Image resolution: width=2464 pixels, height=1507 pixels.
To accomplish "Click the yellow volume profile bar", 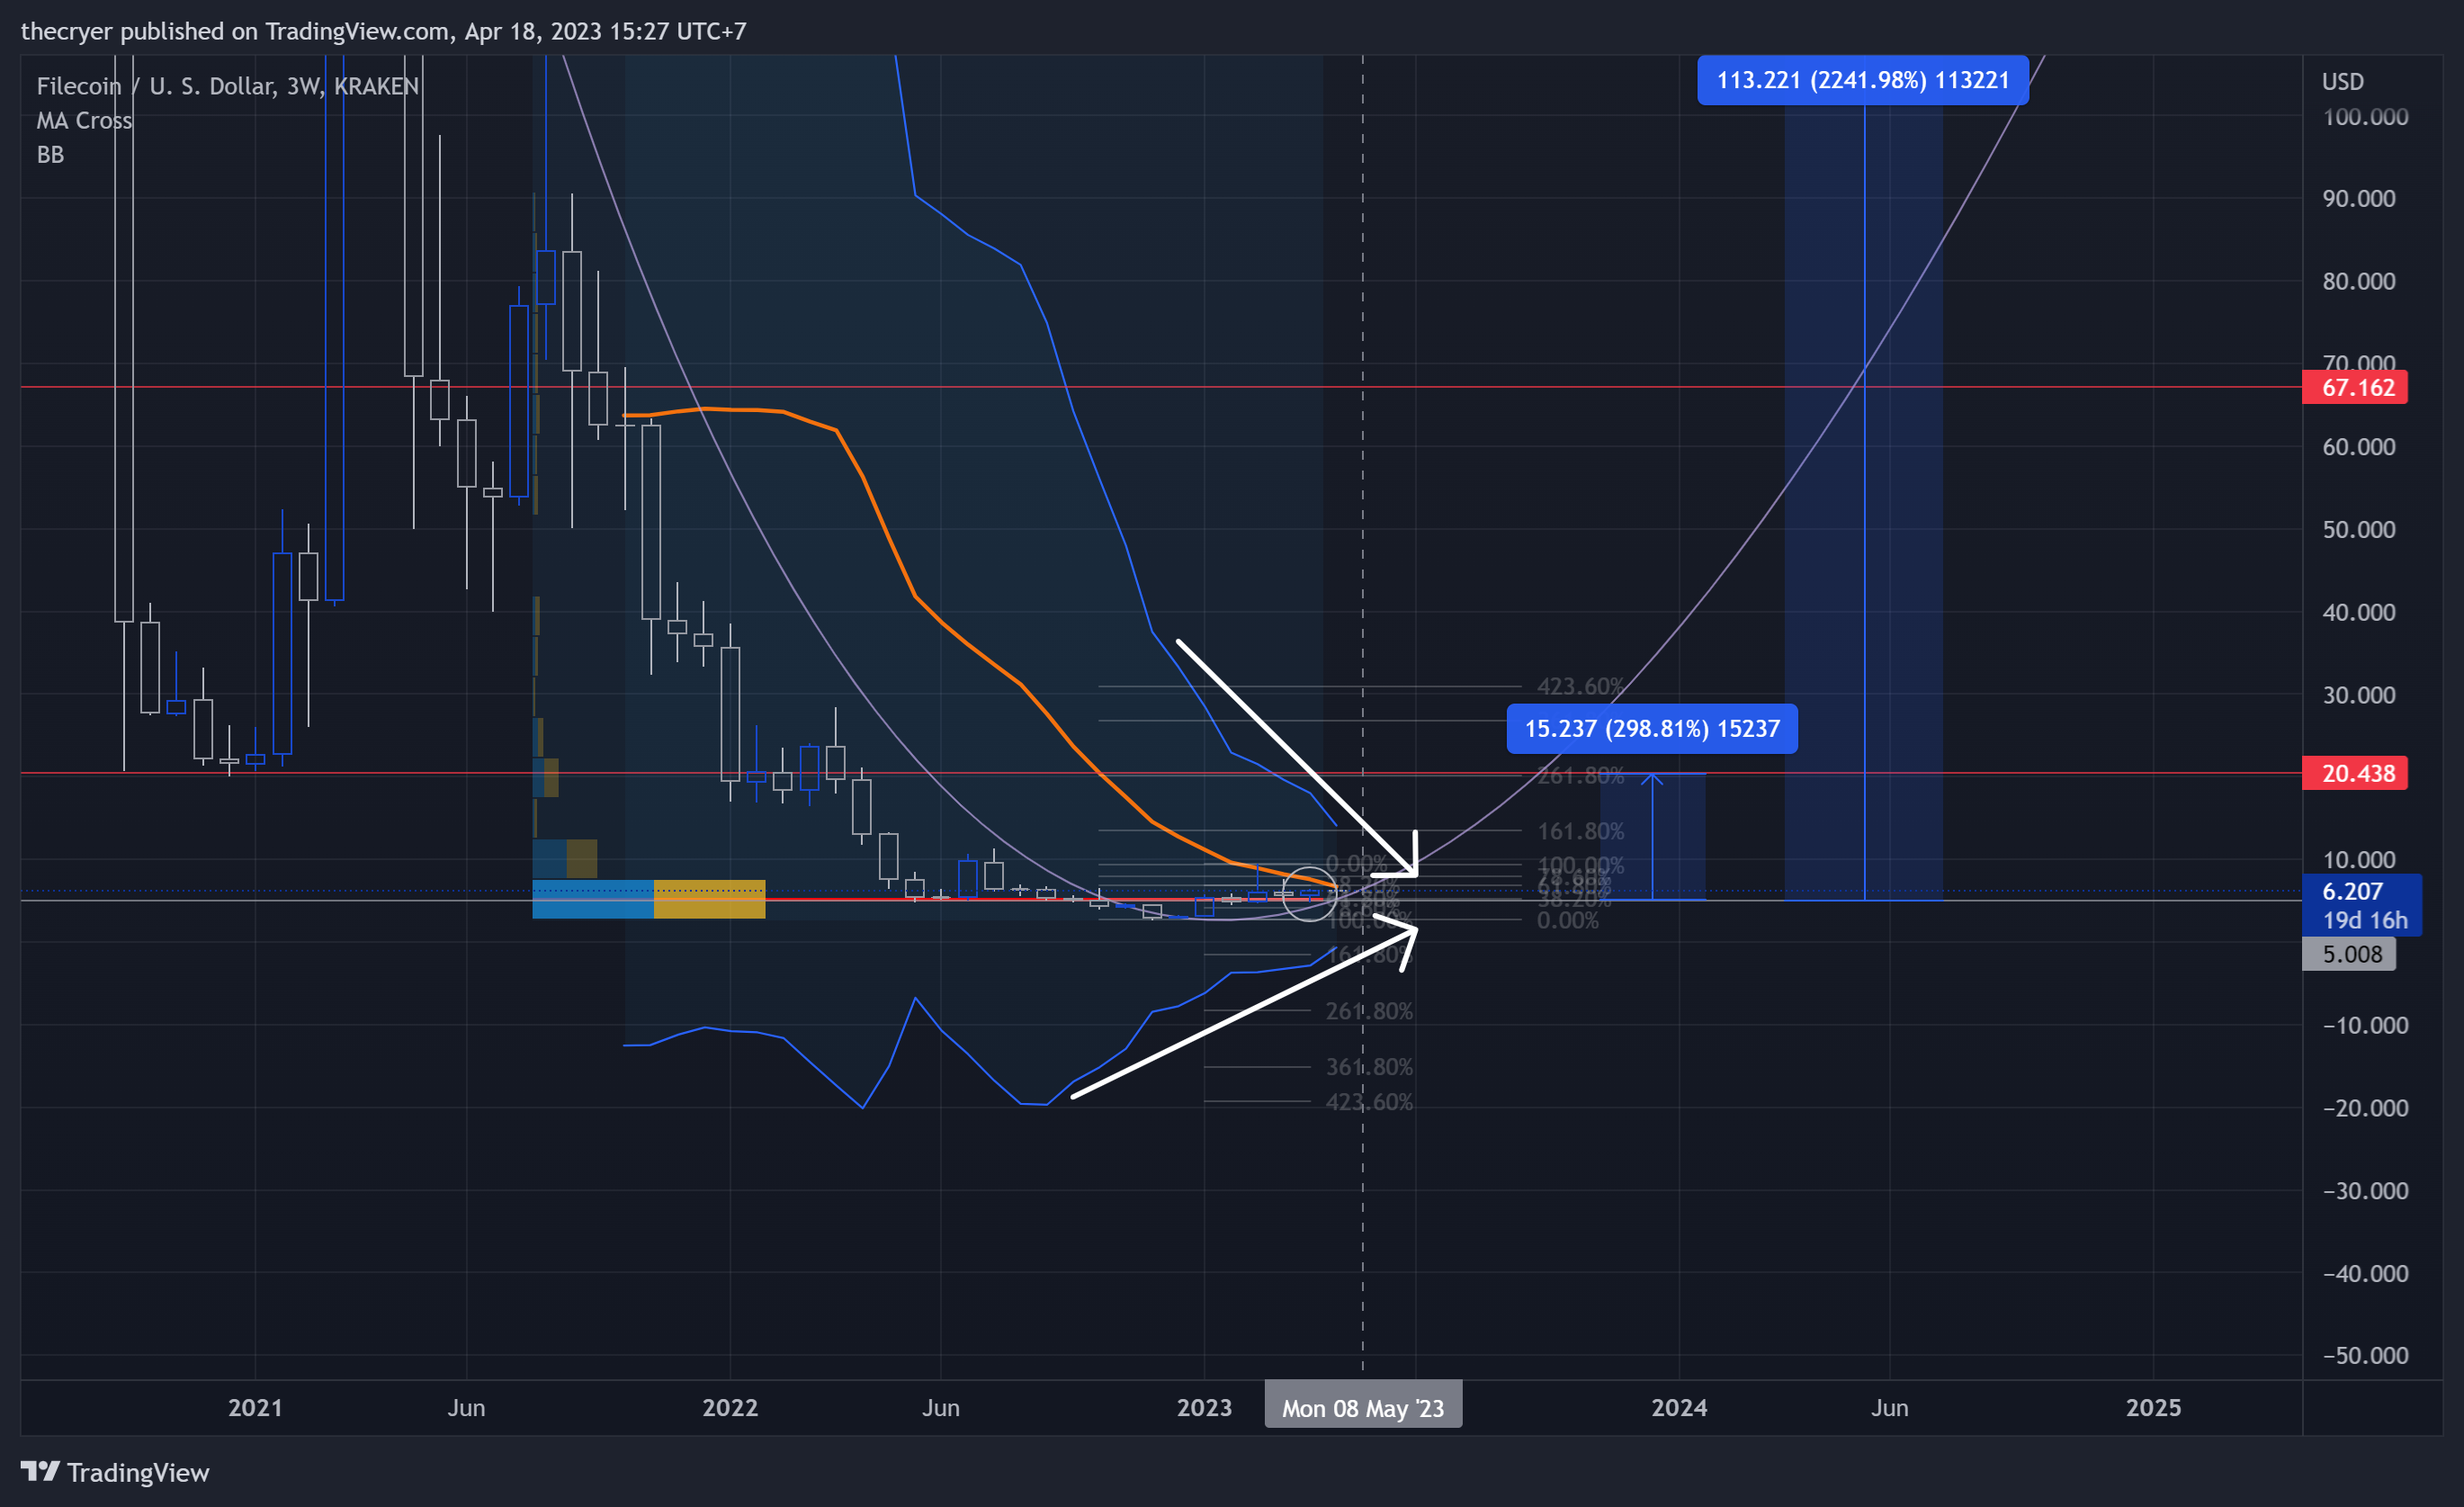I will point(709,899).
